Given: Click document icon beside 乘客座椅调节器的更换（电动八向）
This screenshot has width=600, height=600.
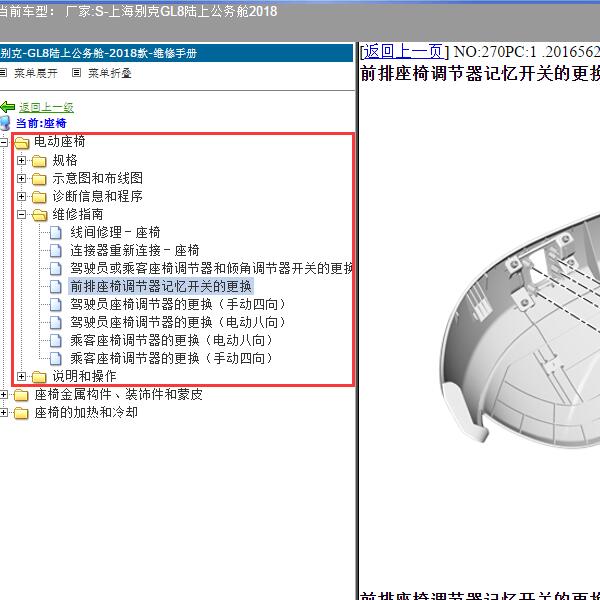Looking at the screenshot, I should (56, 340).
